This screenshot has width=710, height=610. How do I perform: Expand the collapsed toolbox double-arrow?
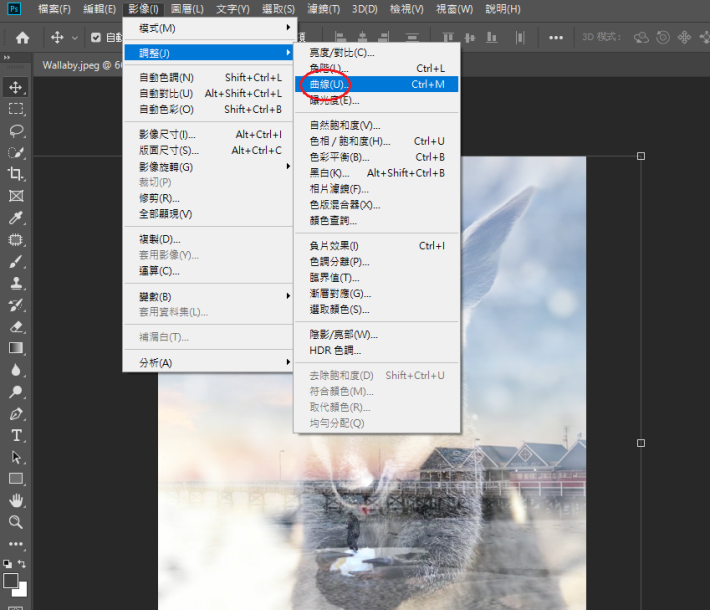click(6, 58)
